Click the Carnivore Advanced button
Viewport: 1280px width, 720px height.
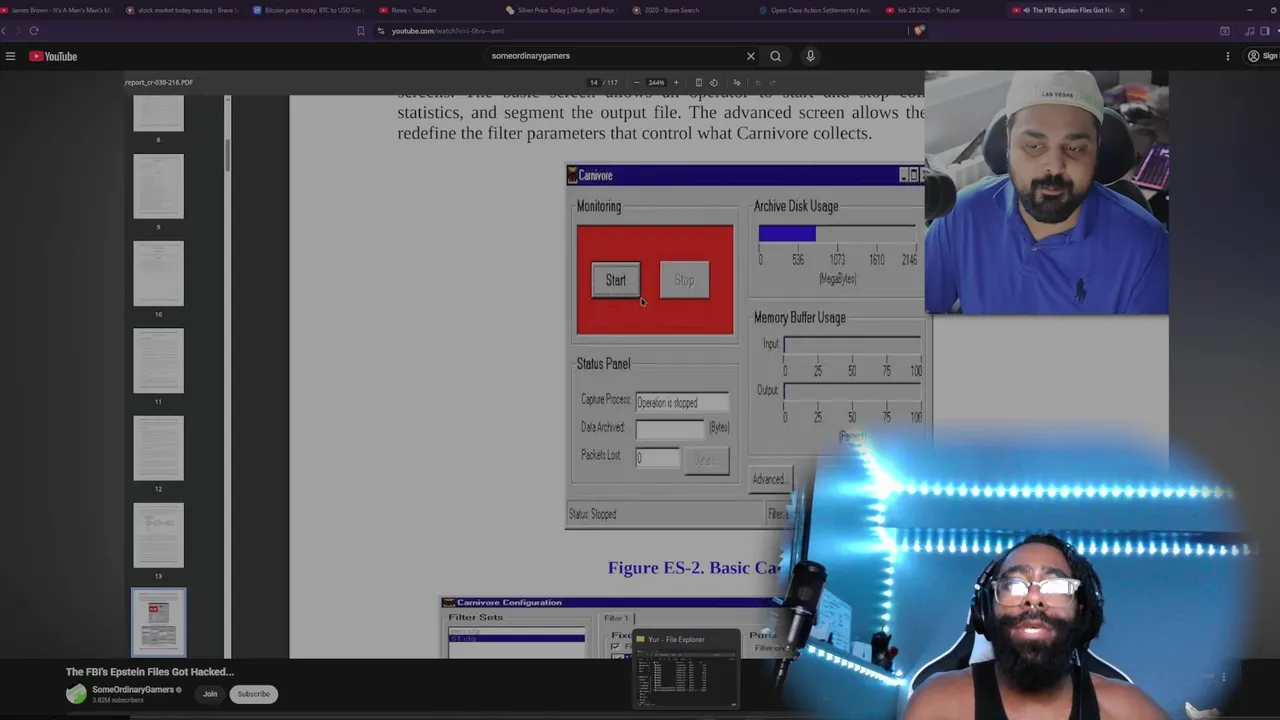point(769,479)
